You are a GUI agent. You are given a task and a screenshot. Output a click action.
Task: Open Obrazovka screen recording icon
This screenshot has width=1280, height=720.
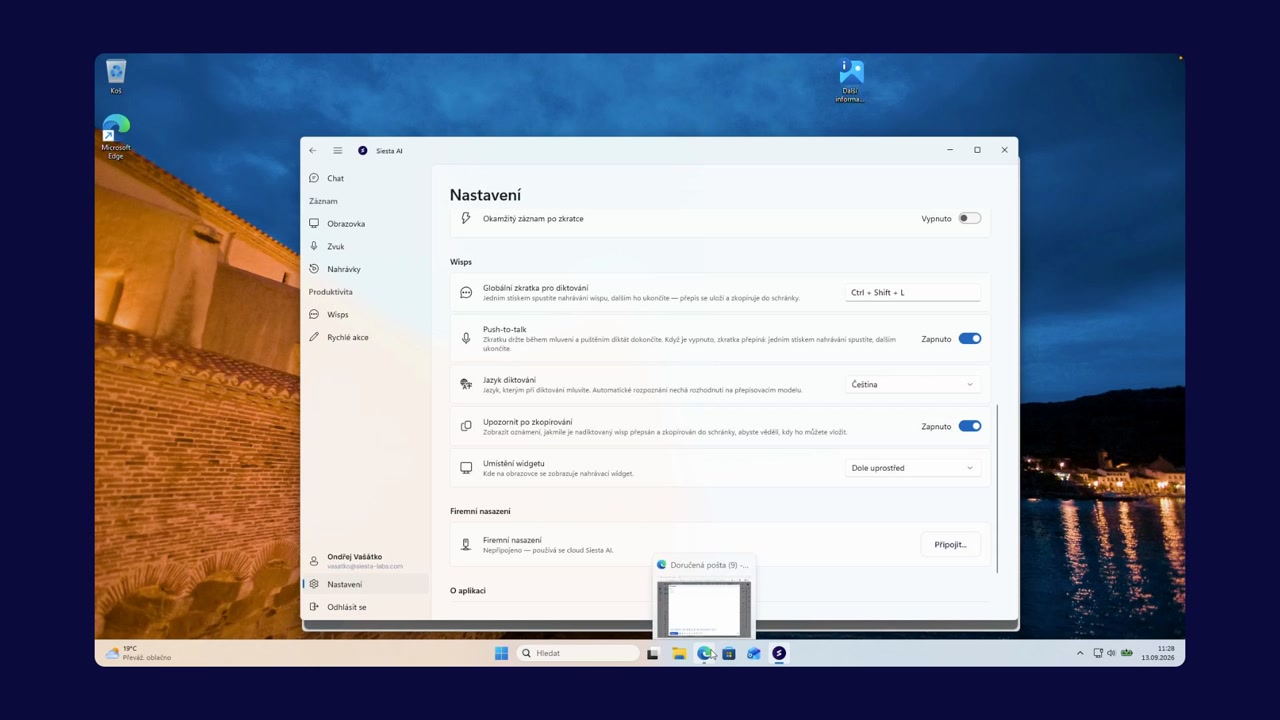(314, 224)
